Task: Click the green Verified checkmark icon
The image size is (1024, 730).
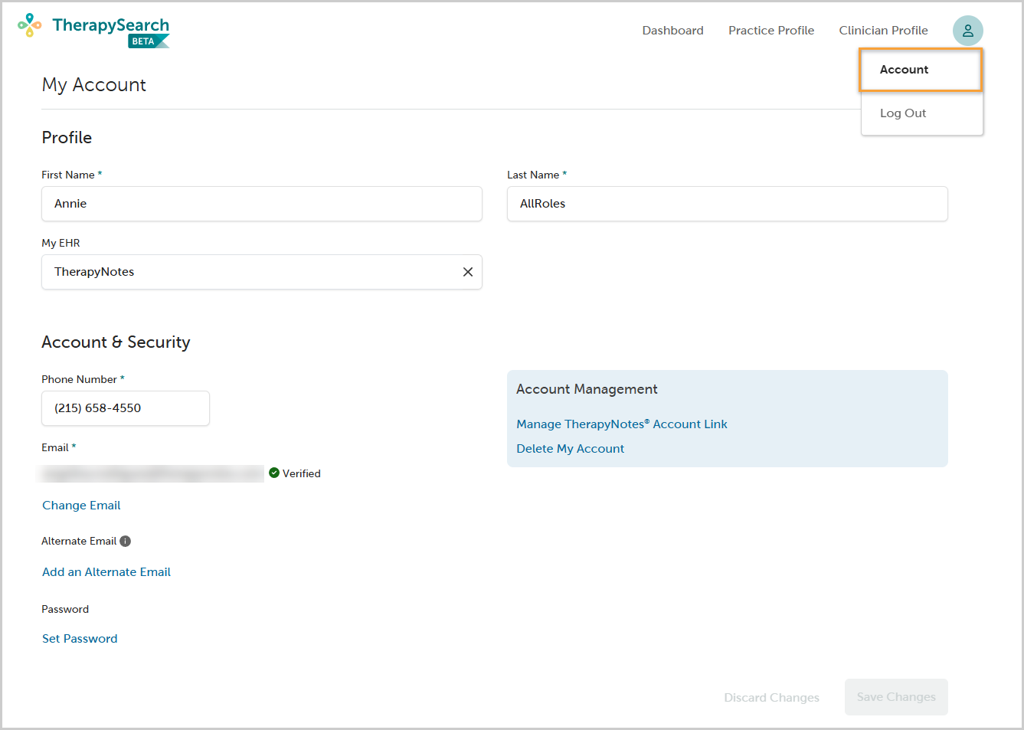Action: (x=274, y=473)
